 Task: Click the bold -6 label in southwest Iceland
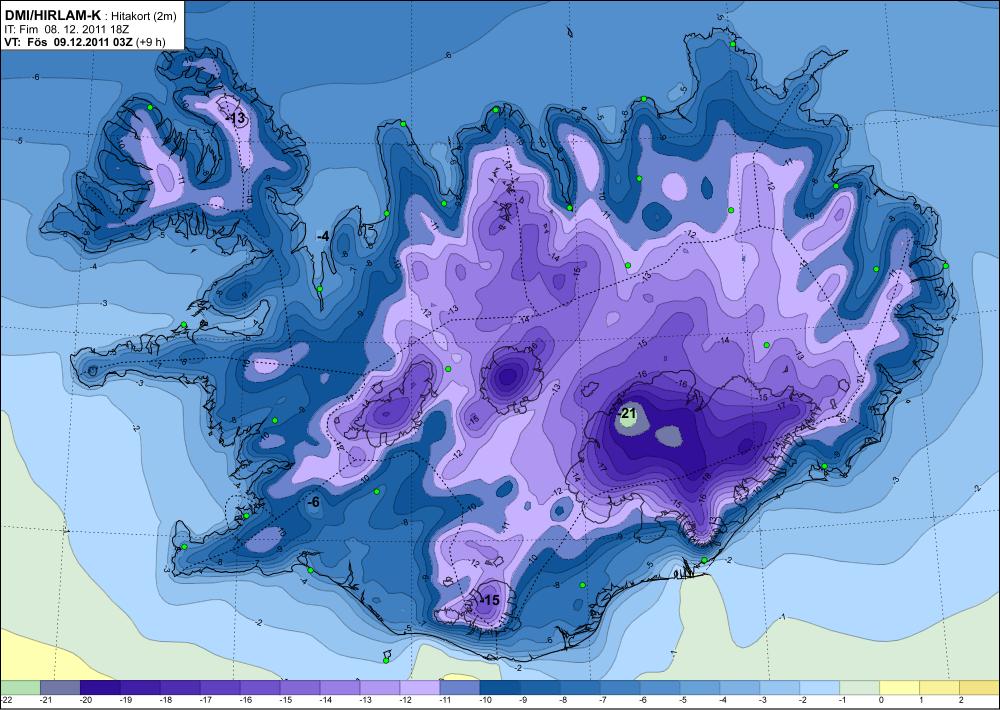(313, 503)
